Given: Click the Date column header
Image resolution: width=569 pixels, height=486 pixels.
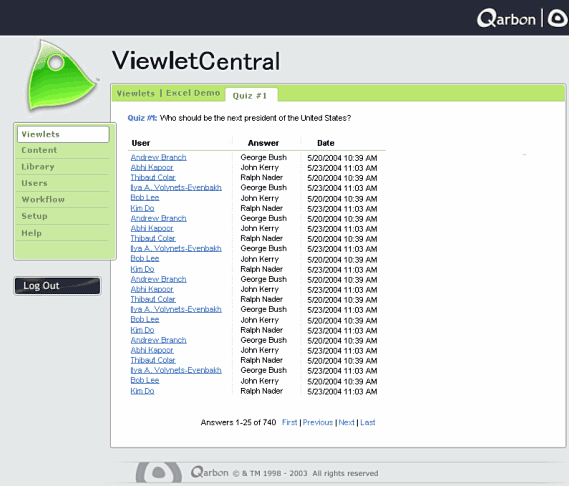Looking at the screenshot, I should tap(326, 143).
